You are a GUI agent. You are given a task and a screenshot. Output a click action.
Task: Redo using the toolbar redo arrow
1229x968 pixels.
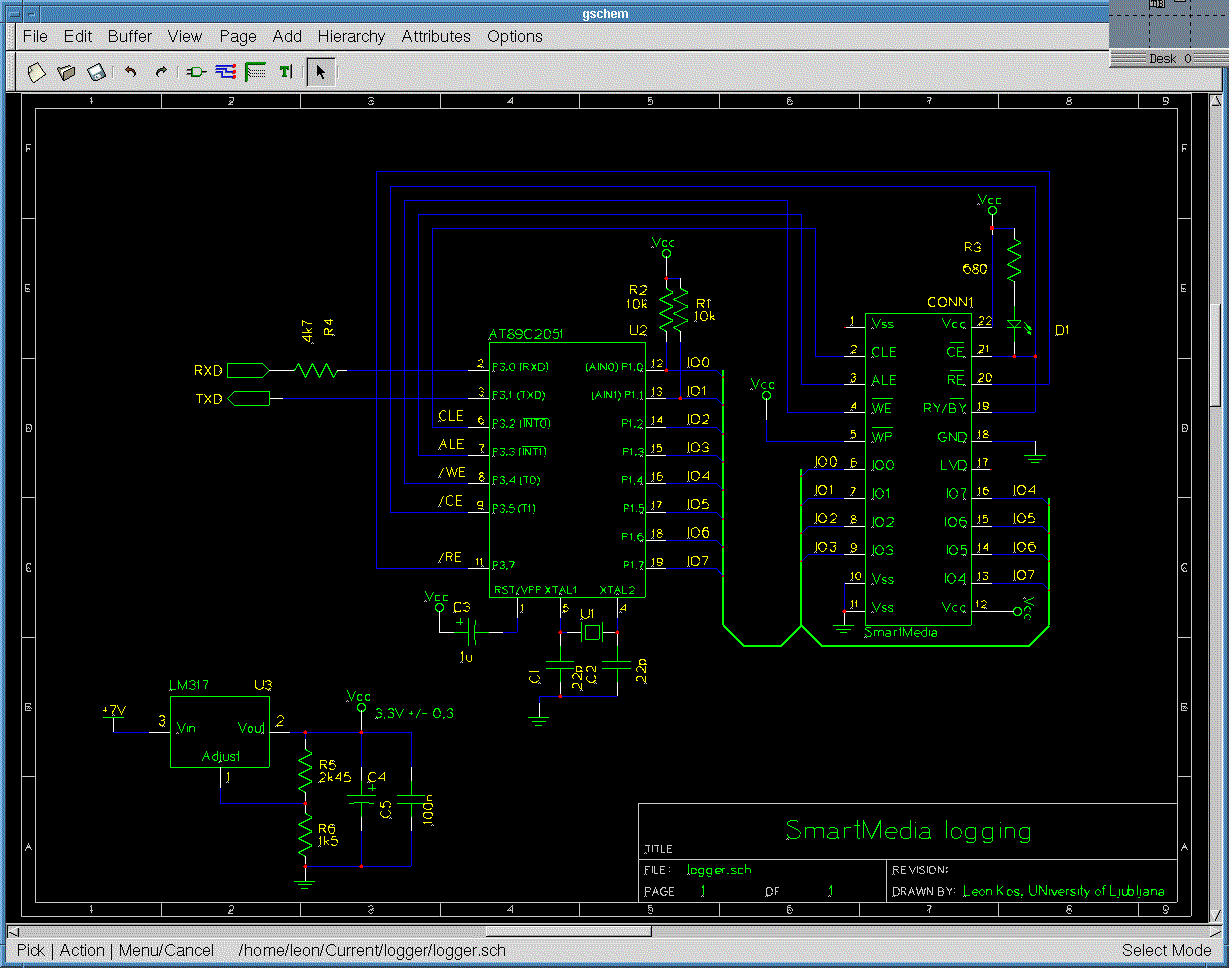pos(160,72)
